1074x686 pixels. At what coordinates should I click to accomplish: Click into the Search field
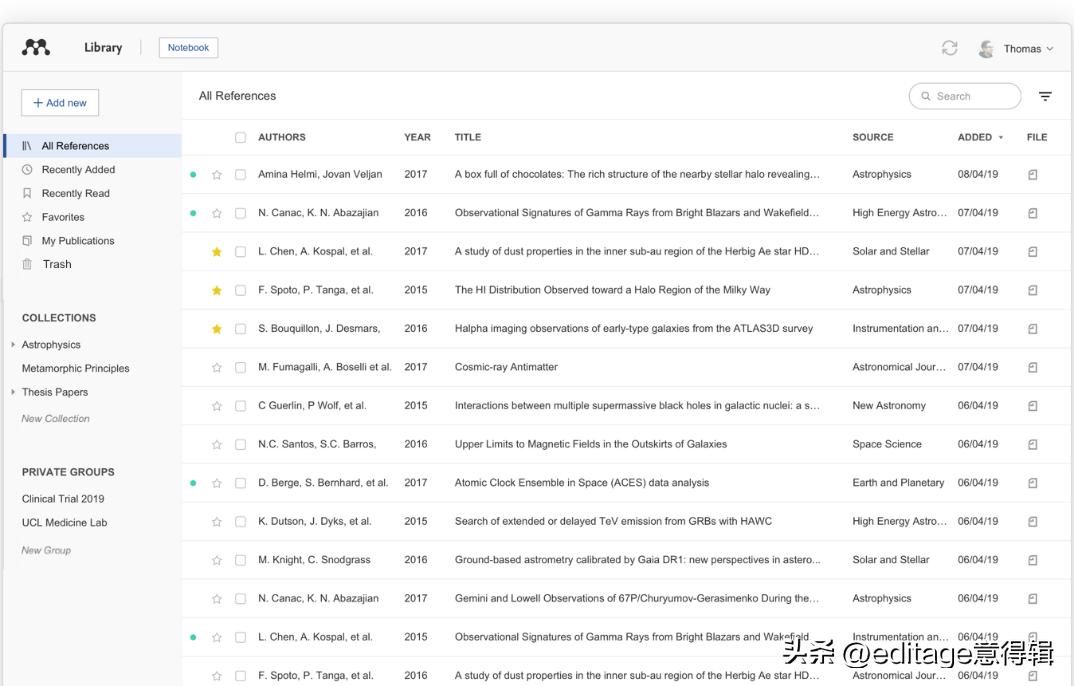[x=964, y=96]
